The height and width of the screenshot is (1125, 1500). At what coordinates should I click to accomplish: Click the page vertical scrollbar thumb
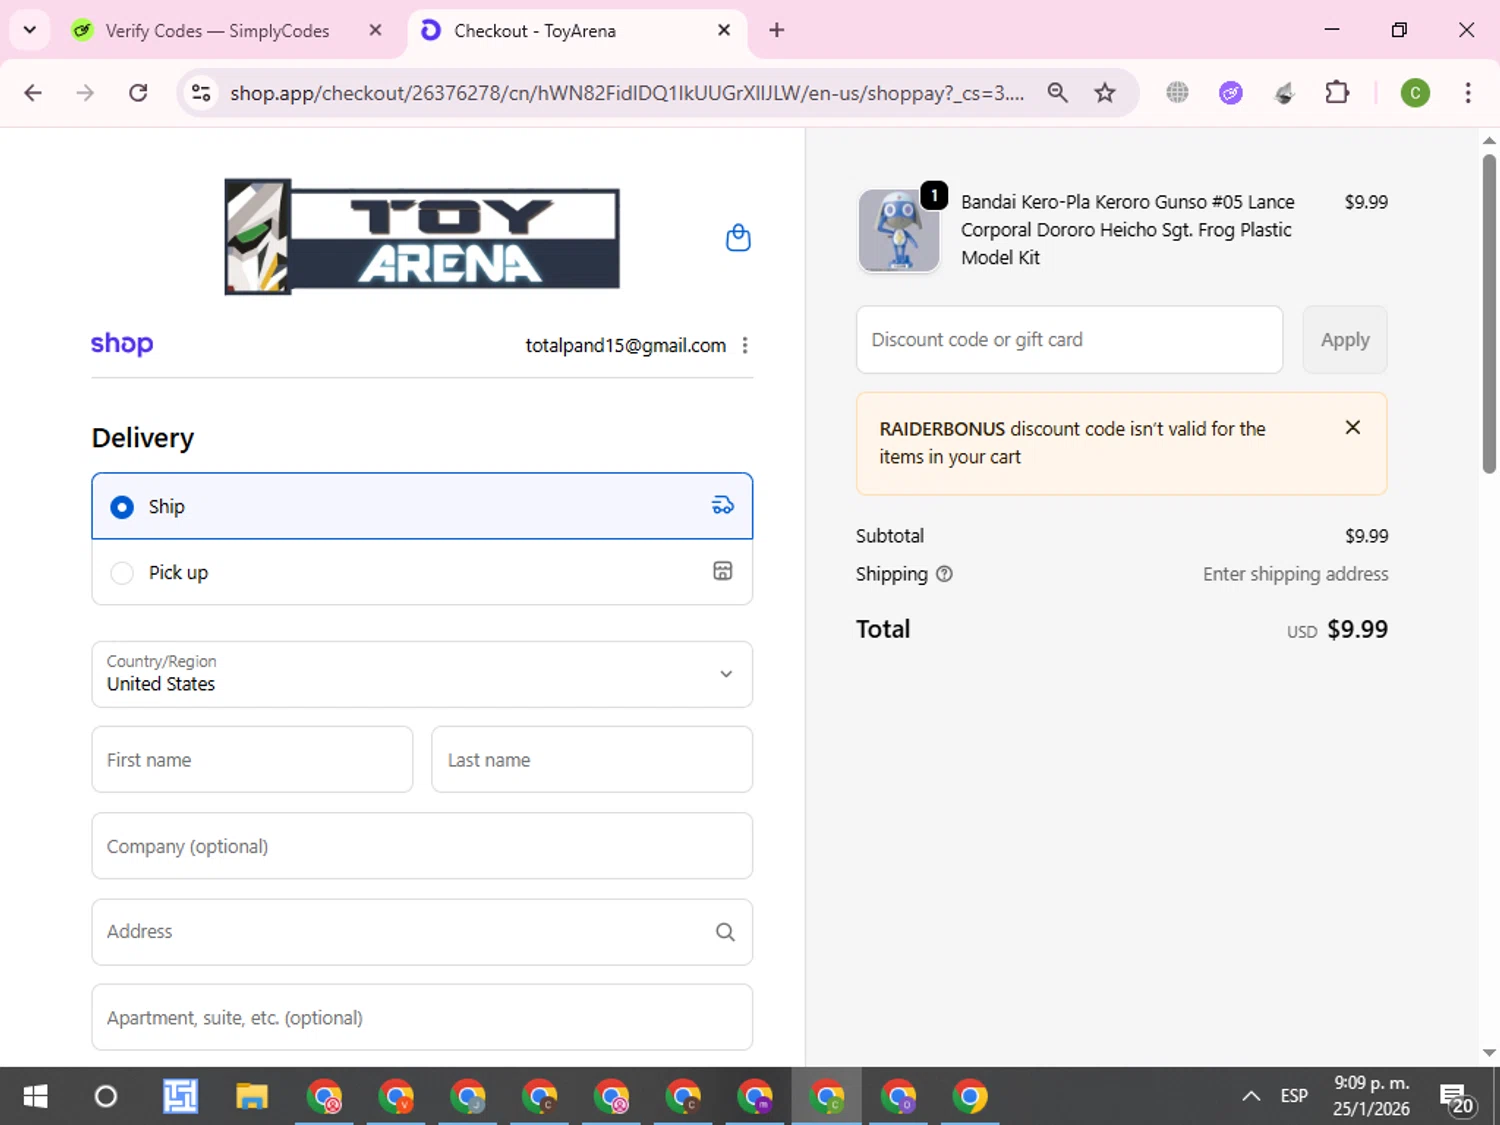[1489, 313]
